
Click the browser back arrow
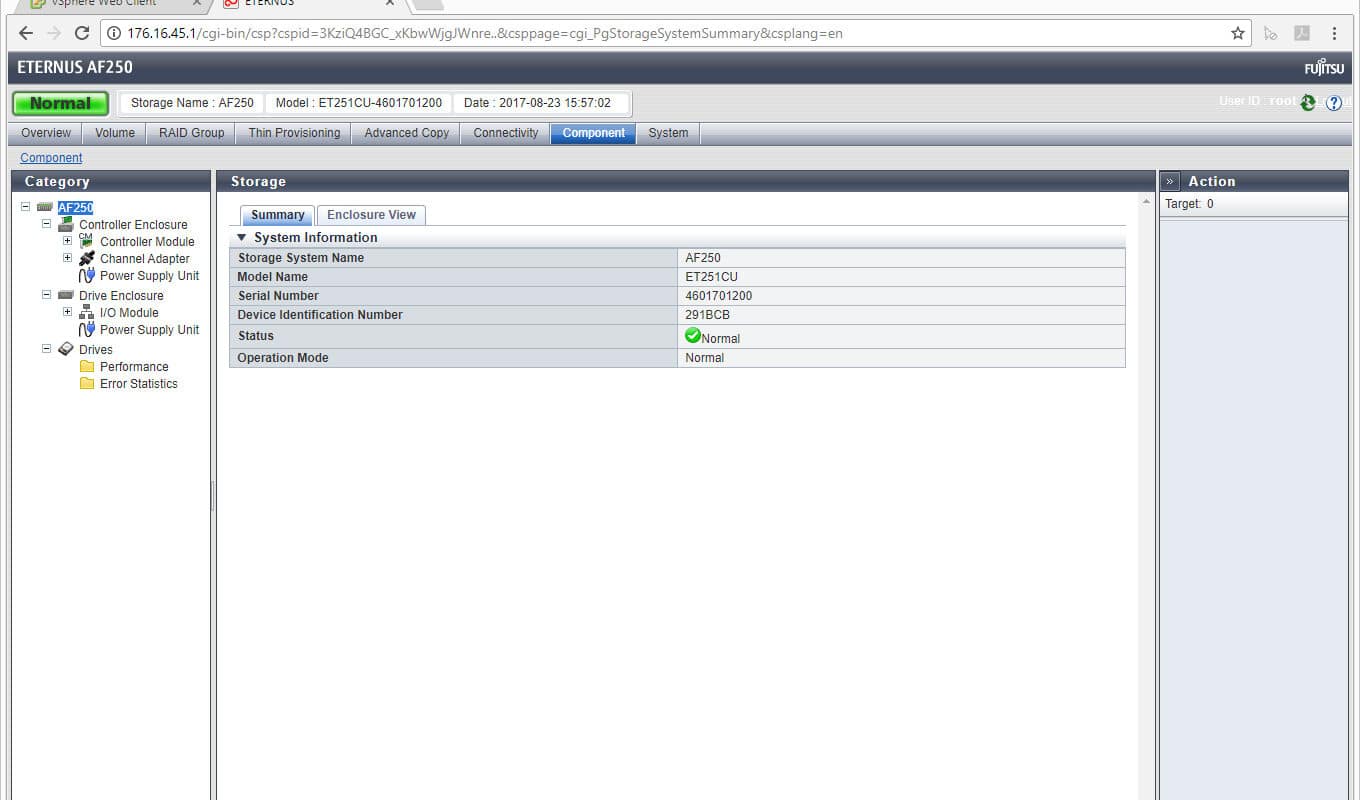pos(26,33)
